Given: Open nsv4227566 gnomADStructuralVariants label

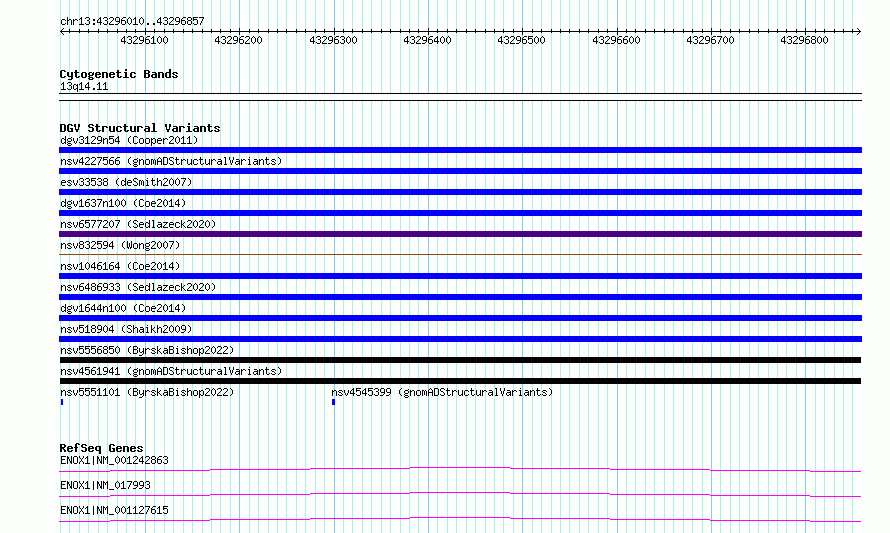Looking at the screenshot, I should click(171, 161).
